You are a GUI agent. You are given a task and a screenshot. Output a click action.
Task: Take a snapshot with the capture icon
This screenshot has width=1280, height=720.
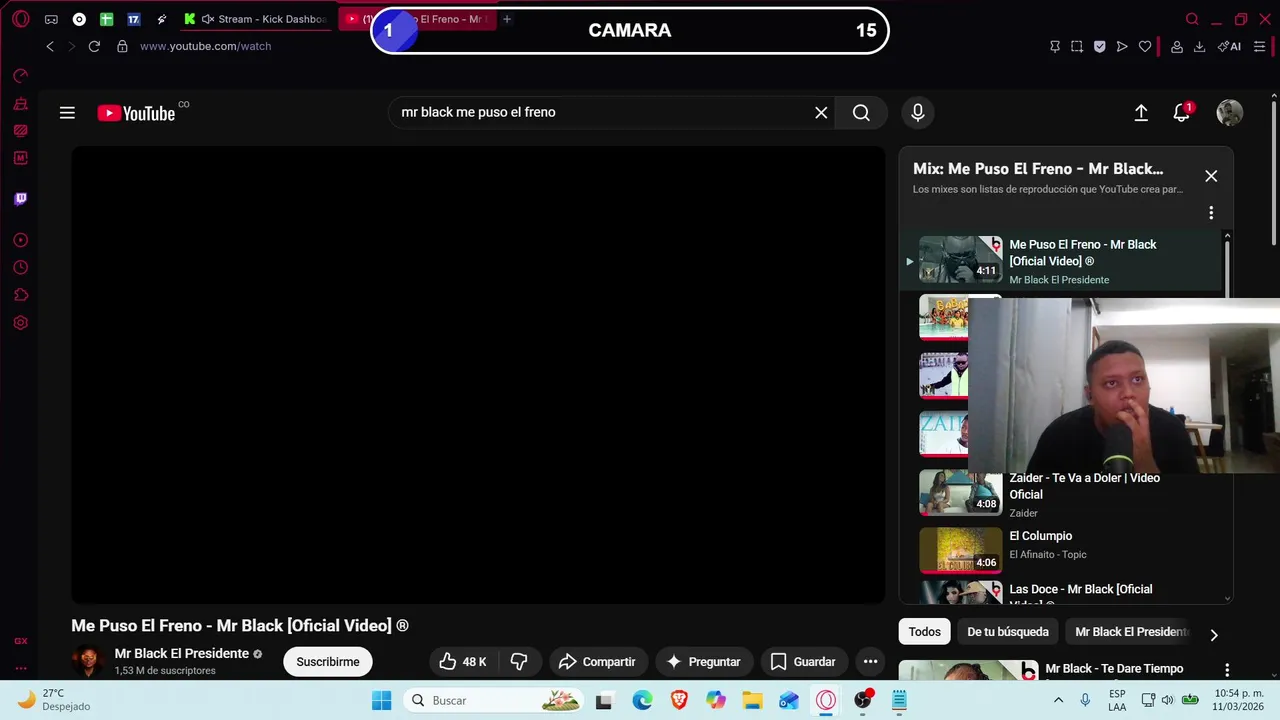[x=1077, y=46]
